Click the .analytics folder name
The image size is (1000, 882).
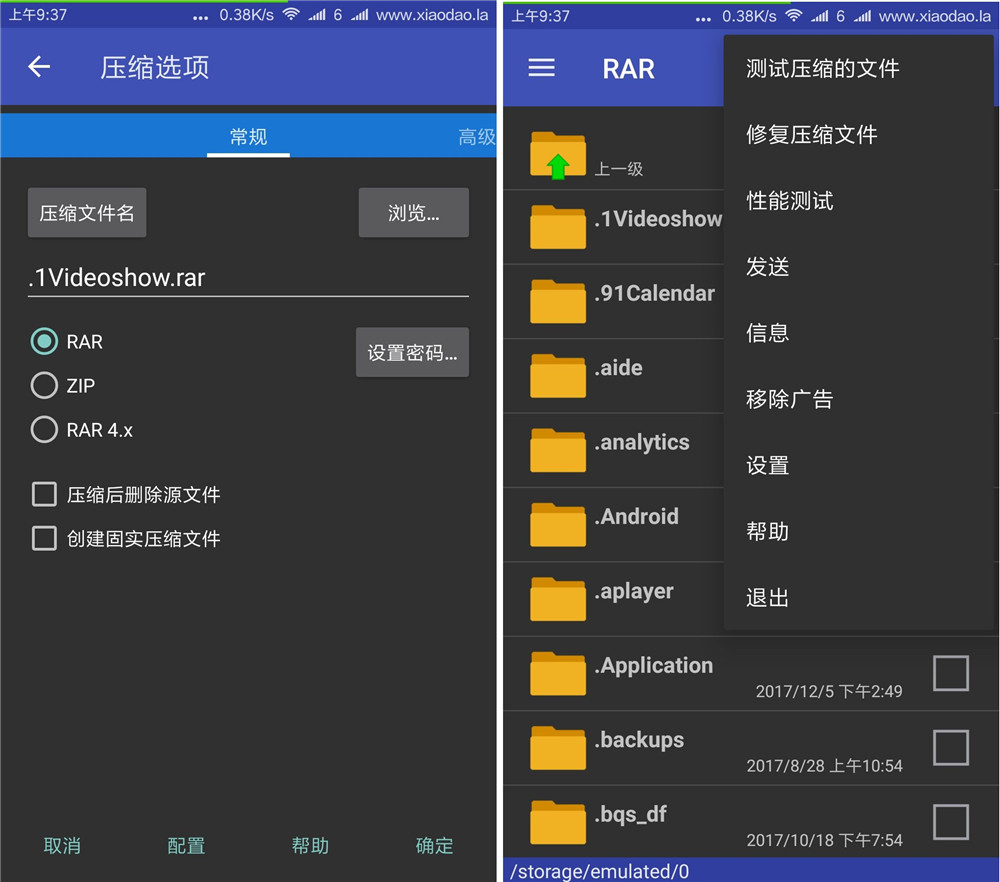click(x=642, y=443)
